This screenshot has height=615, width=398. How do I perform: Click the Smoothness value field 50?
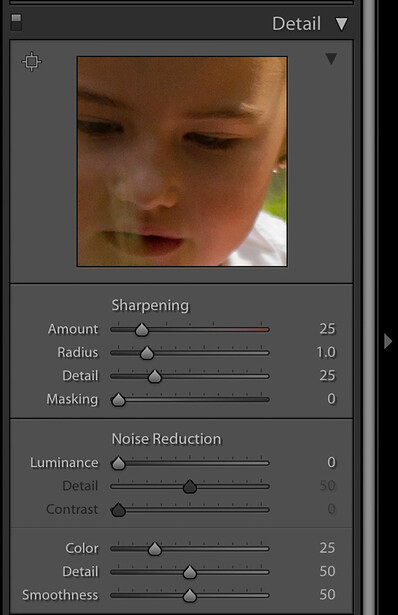click(x=327, y=595)
